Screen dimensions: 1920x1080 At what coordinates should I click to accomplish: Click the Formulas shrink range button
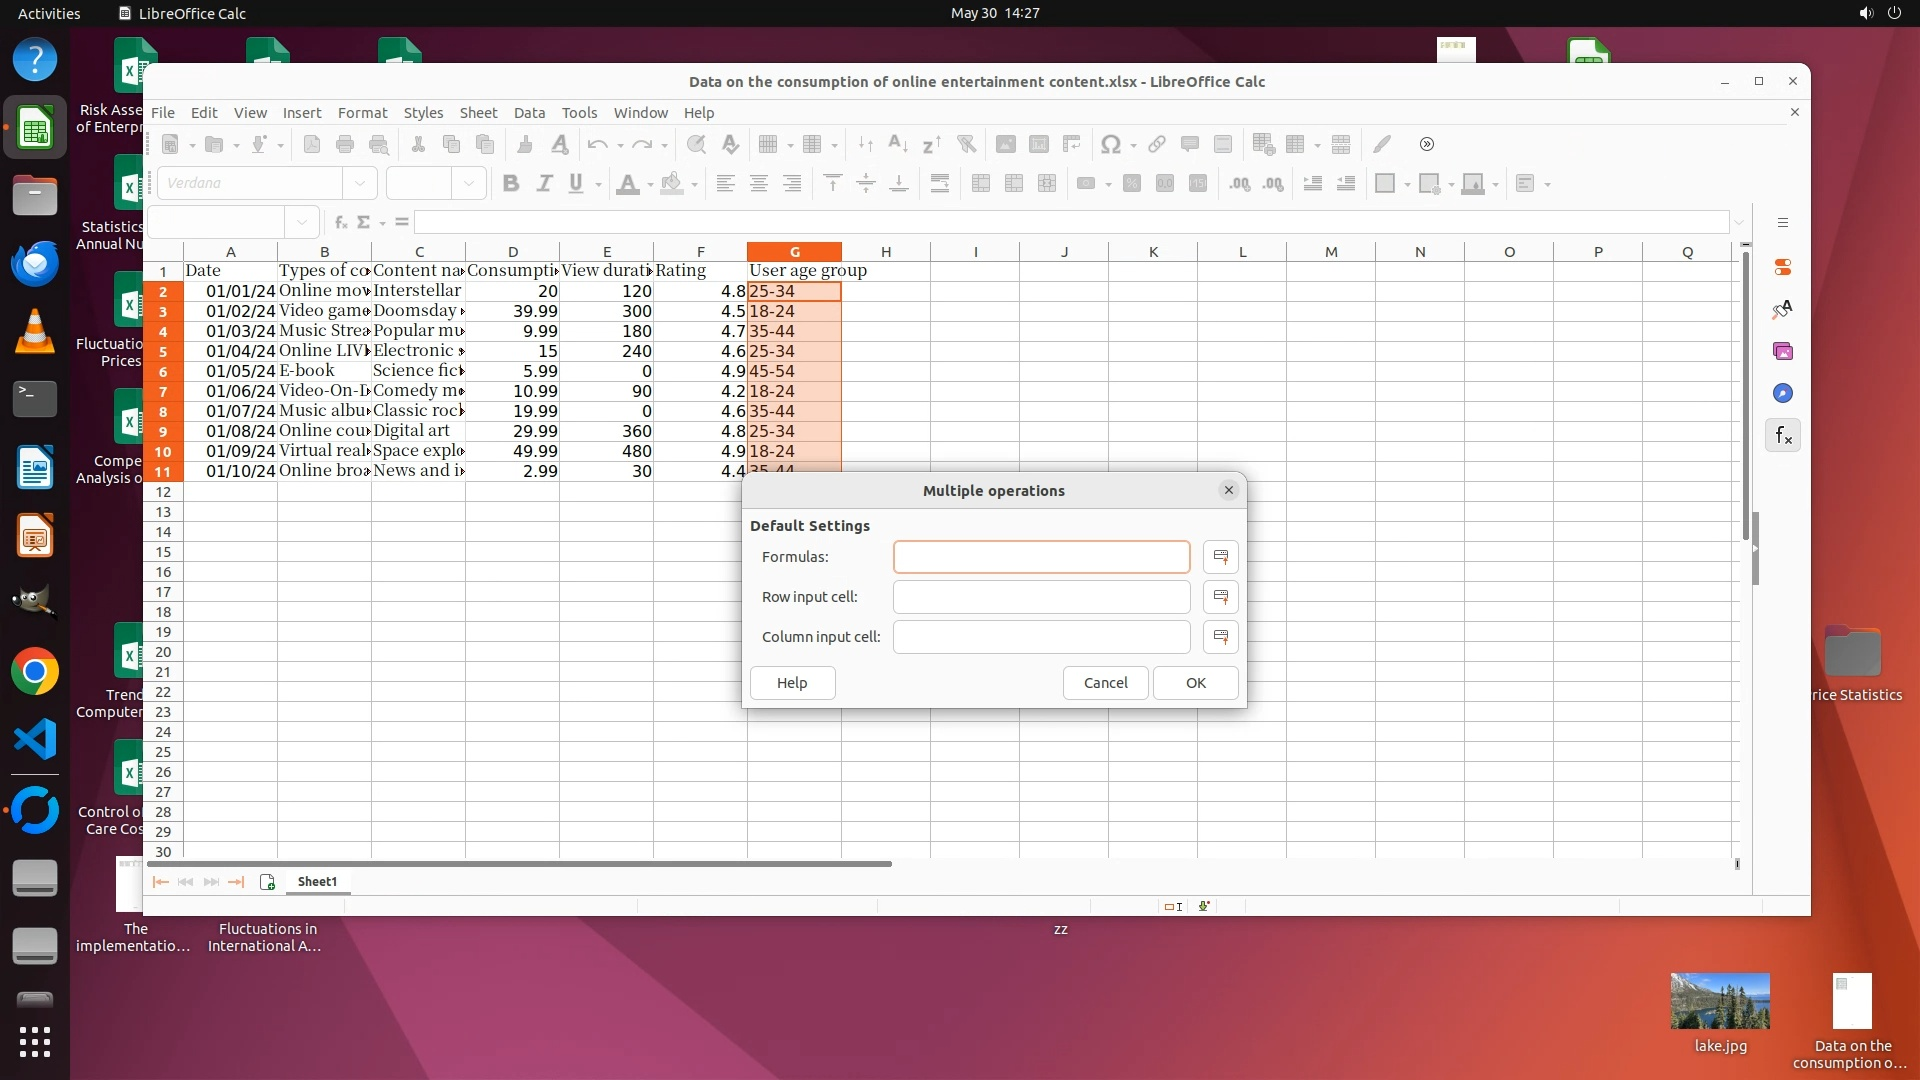click(1220, 557)
